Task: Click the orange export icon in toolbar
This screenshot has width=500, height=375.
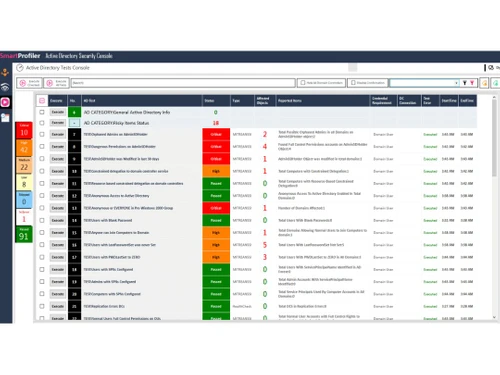Action: (484, 83)
